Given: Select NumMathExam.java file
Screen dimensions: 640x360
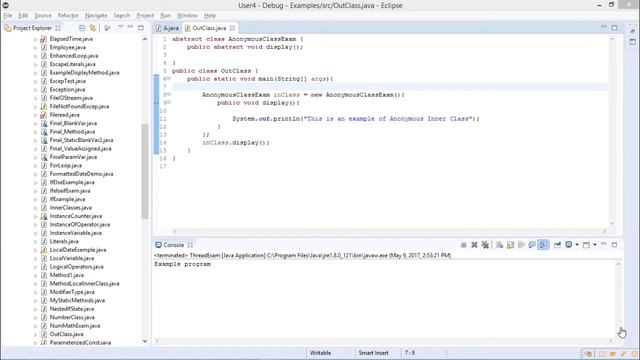Looking at the screenshot, I should (x=75, y=326).
